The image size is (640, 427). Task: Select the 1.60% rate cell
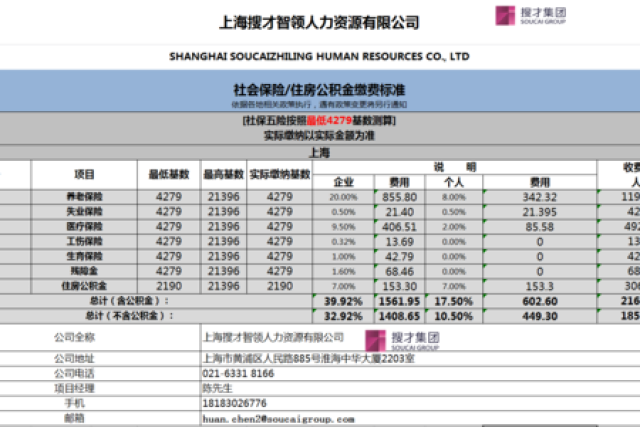pos(343,271)
